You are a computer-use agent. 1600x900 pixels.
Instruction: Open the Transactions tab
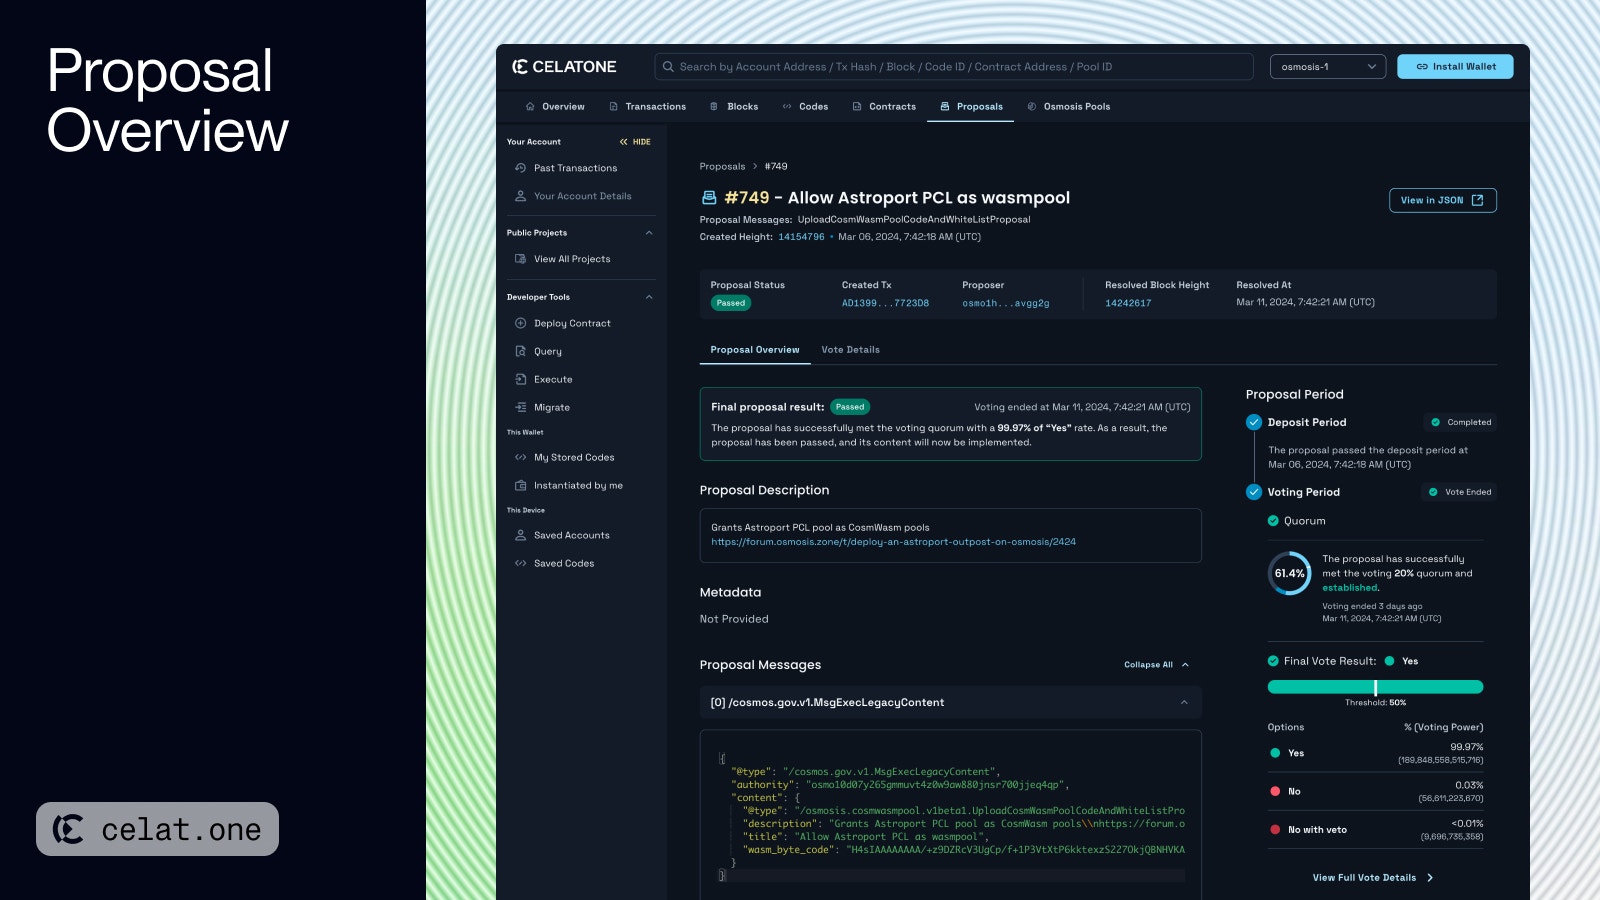pyautogui.click(x=647, y=106)
